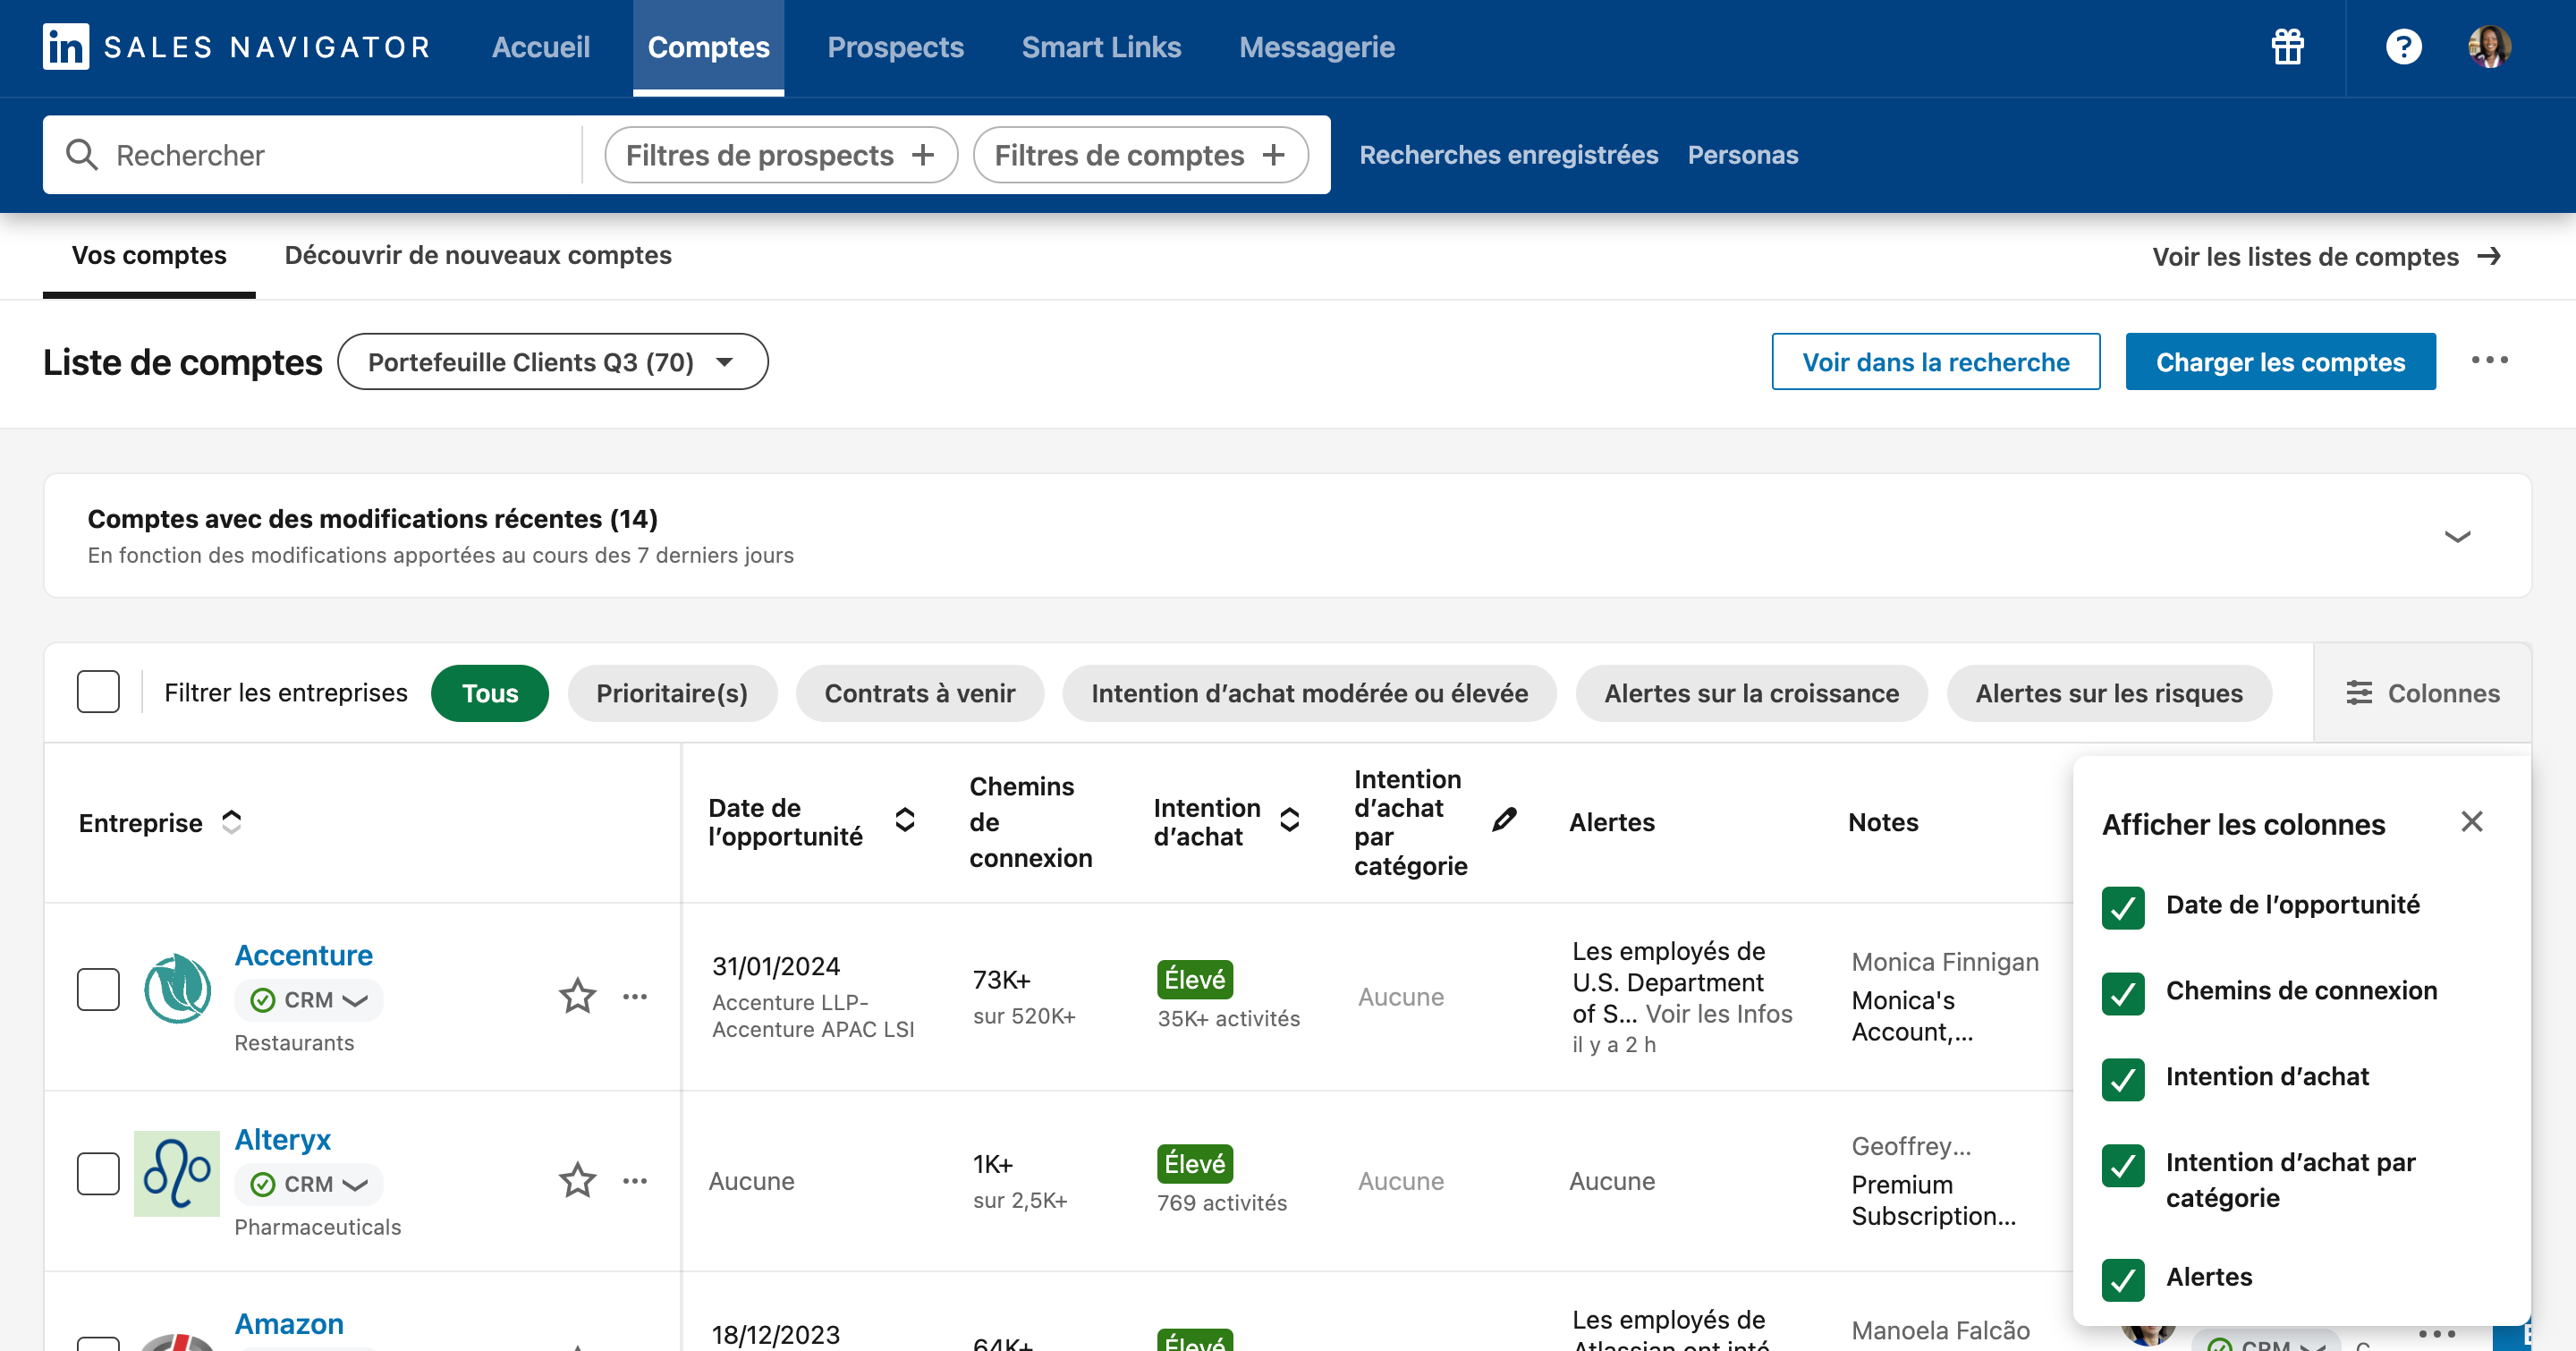The image size is (2576, 1351).
Task: Open Personas link
Action: pyautogui.click(x=1743, y=155)
